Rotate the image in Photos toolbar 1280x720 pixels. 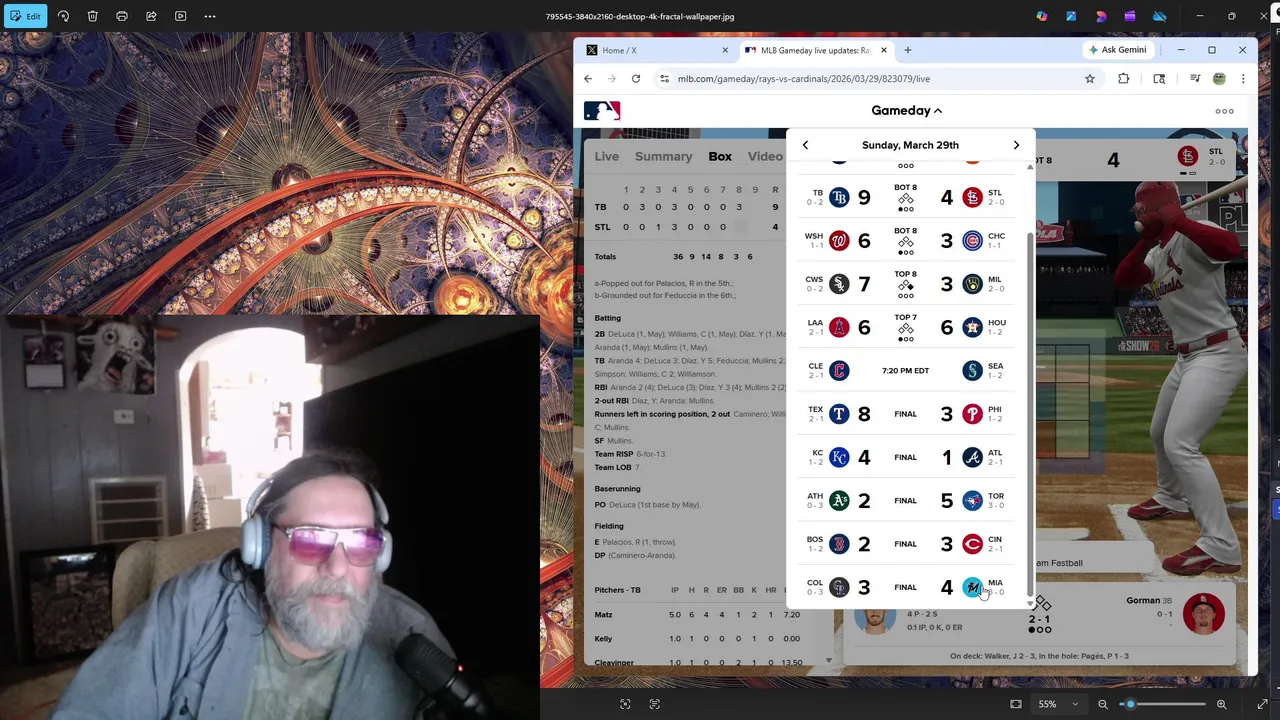tap(63, 16)
